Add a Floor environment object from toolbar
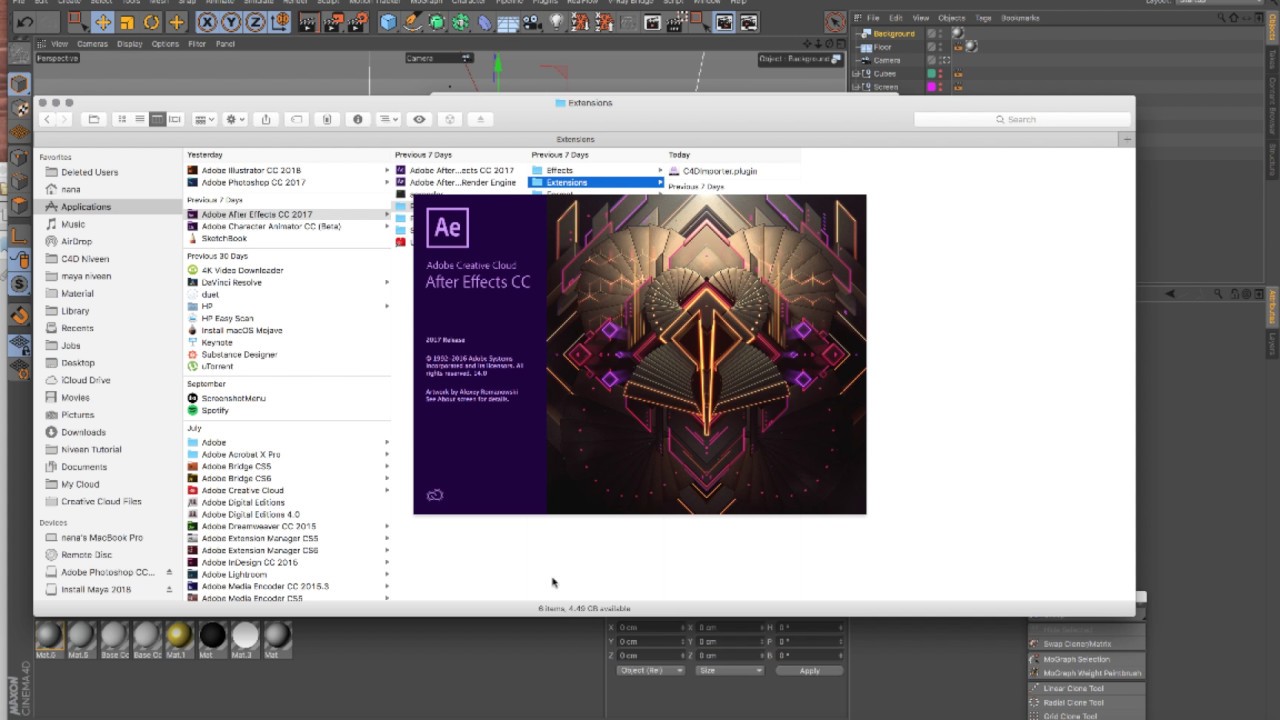This screenshot has width=1280, height=720. (x=509, y=22)
